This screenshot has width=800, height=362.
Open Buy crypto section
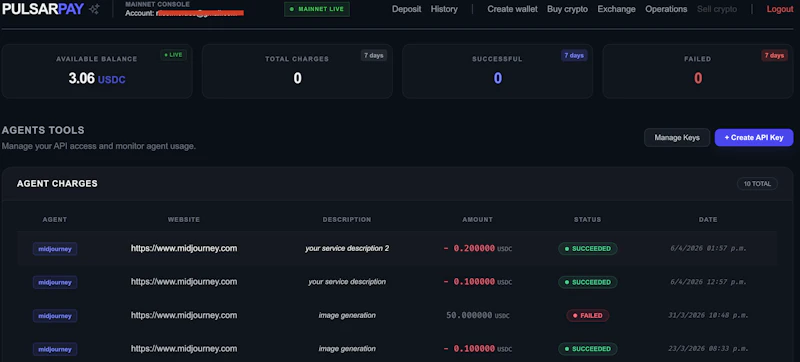pos(567,9)
